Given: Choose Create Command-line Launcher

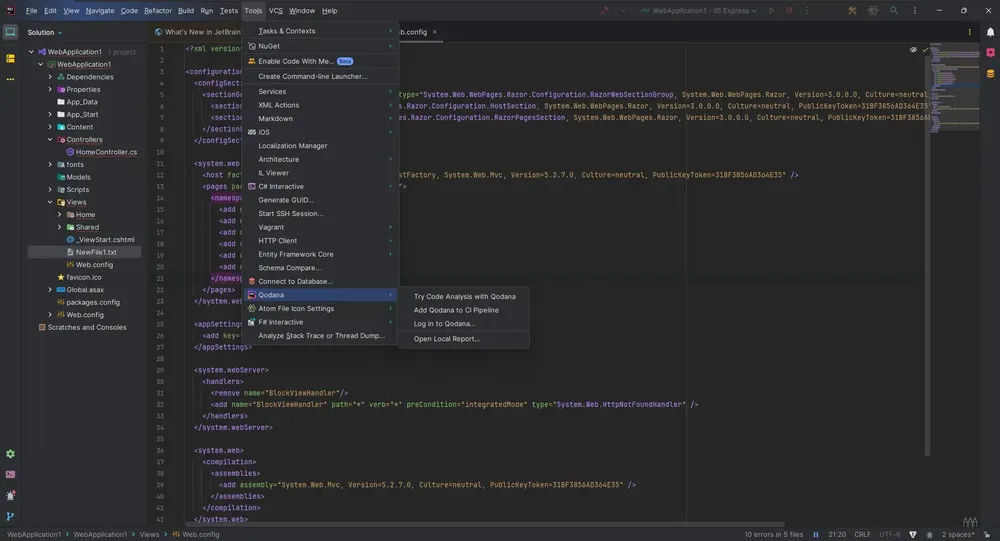Looking at the screenshot, I should (x=321, y=76).
